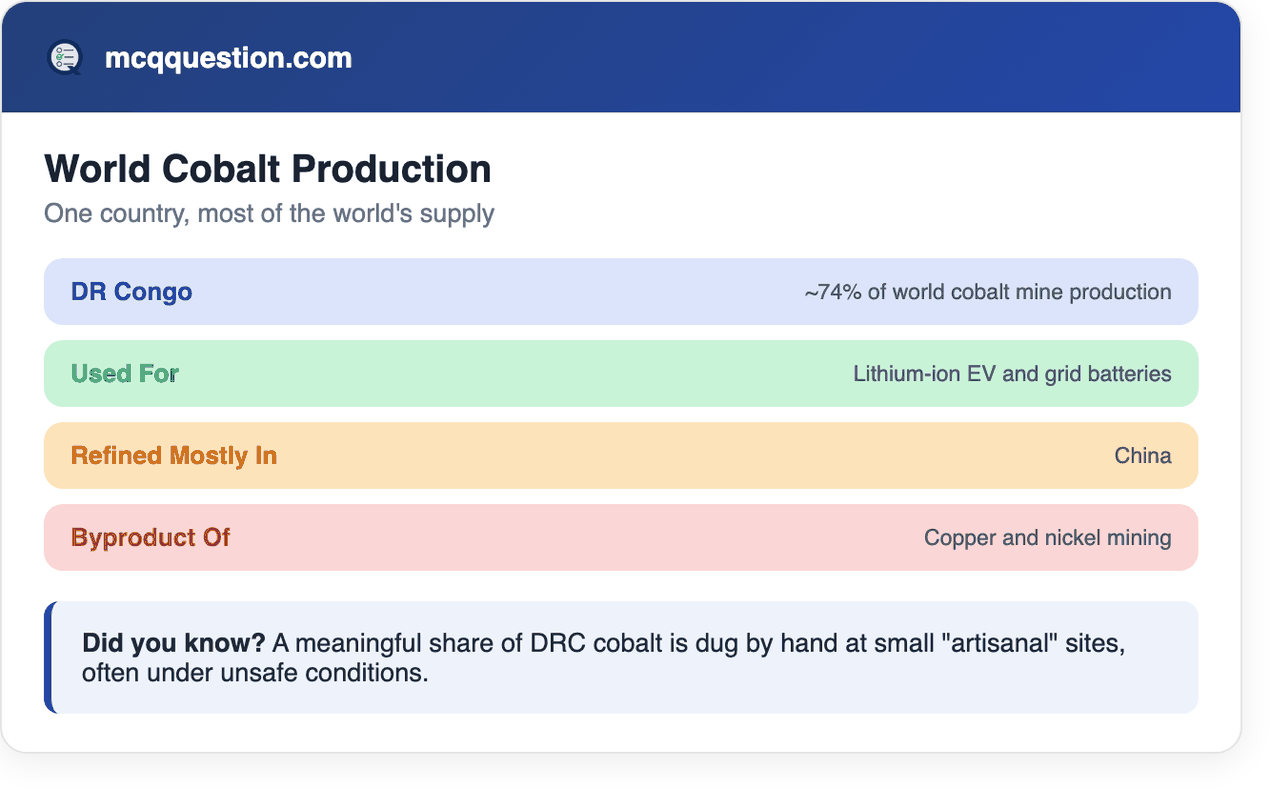Click the callout line about unsafe conditions
This screenshot has width=1270, height=789.
[x=255, y=673]
